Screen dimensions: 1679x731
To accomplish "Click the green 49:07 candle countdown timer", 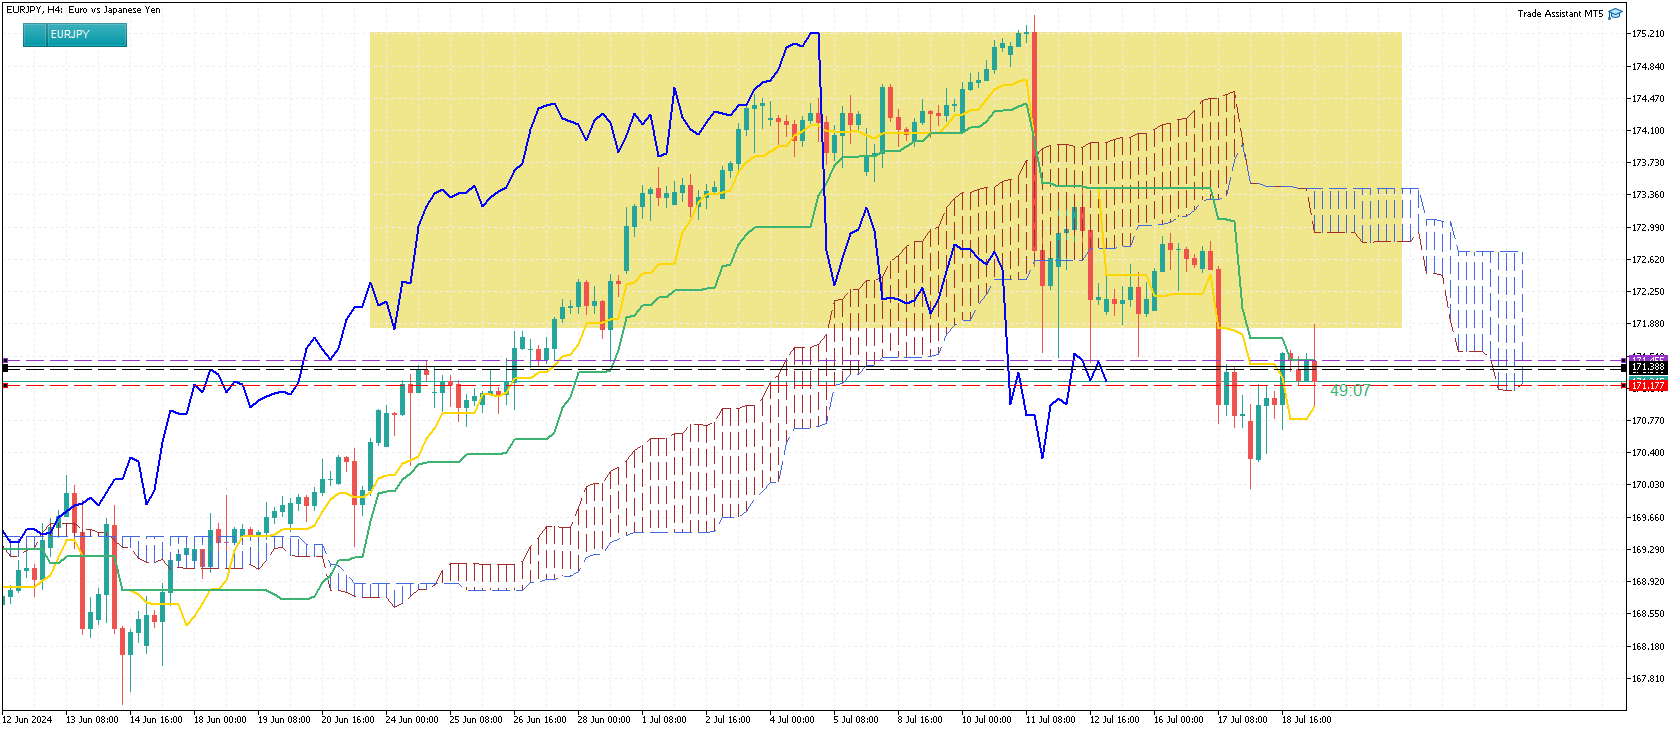I will click(x=1349, y=391).
